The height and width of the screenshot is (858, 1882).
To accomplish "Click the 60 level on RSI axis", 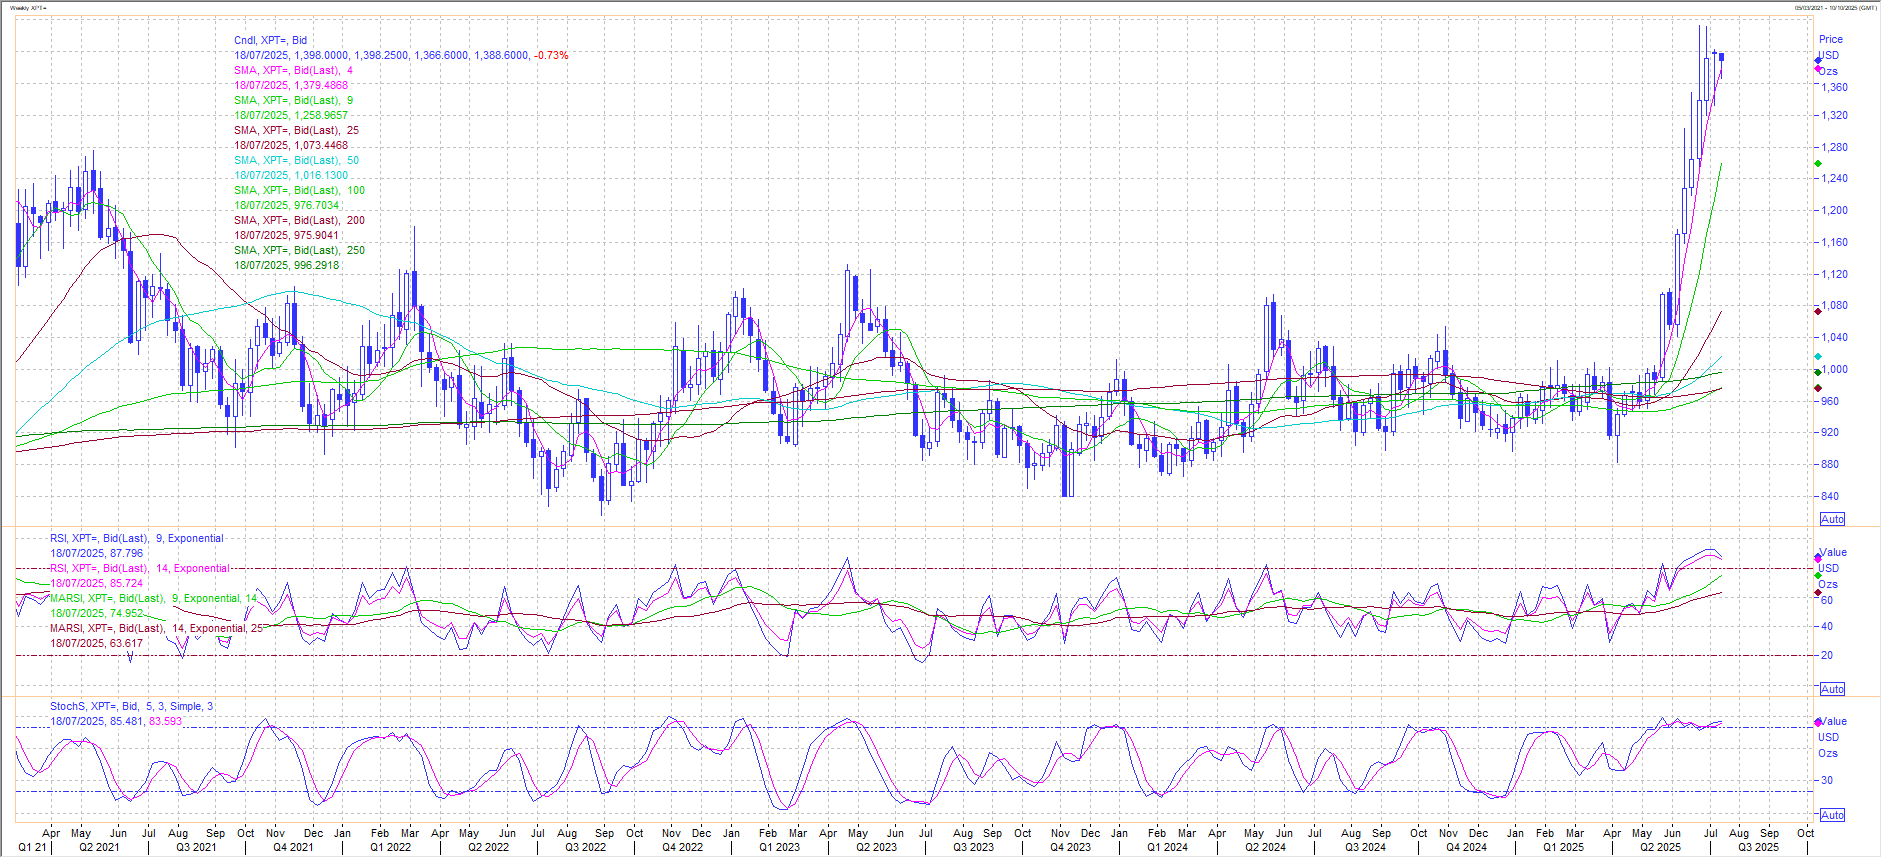I will coord(1827,601).
